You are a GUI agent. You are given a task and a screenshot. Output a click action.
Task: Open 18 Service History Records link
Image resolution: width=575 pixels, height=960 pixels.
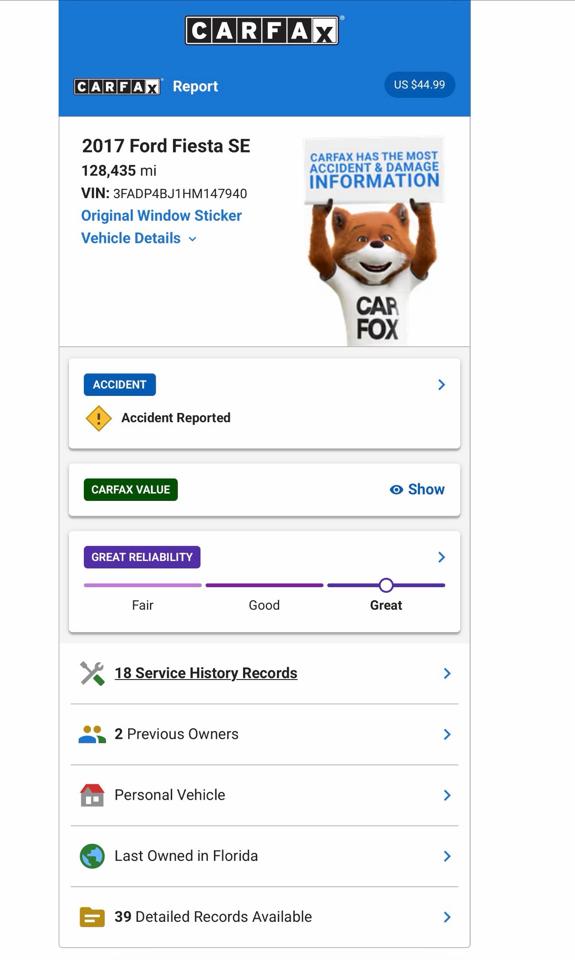pyautogui.click(x=206, y=673)
